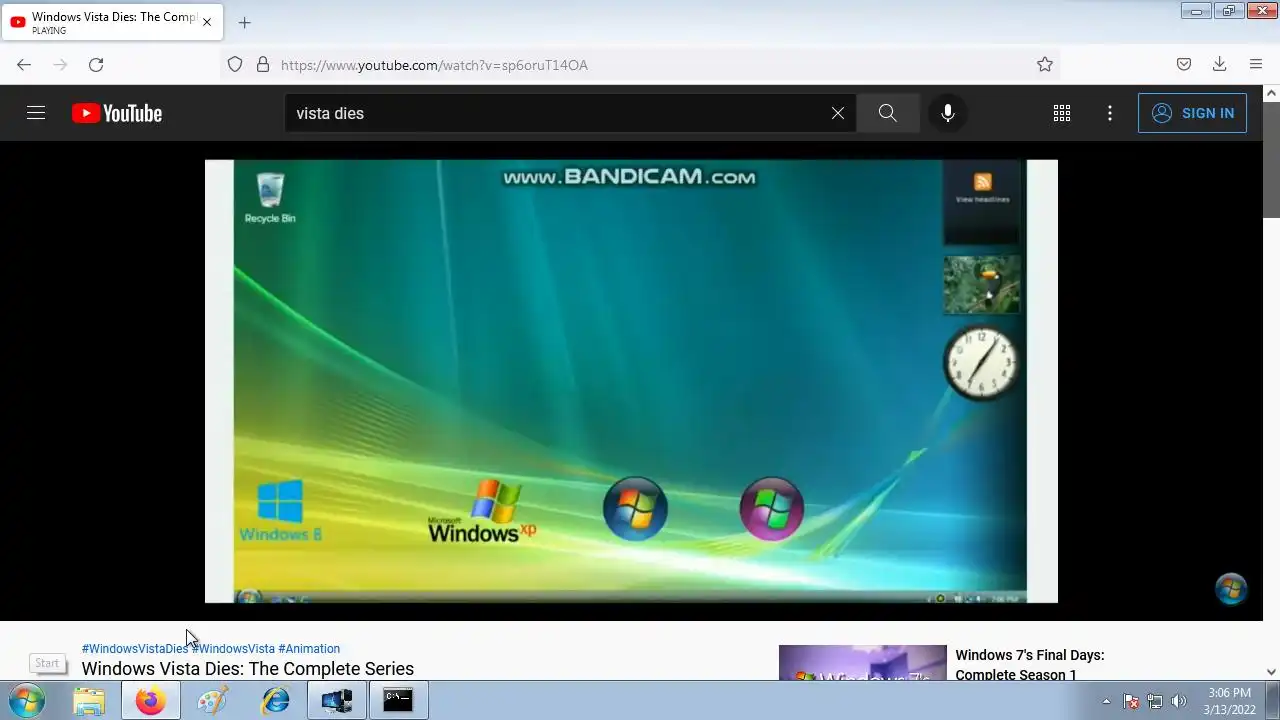Open Windows Explorer from taskbar
The image size is (1280, 720).
tap(89, 701)
